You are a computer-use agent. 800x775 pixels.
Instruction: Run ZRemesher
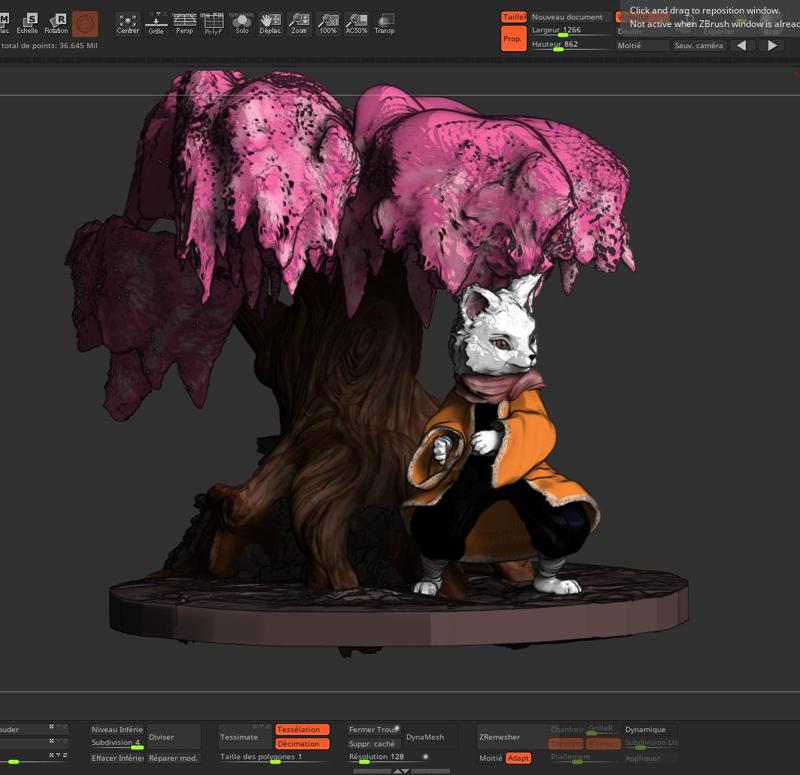(500, 737)
